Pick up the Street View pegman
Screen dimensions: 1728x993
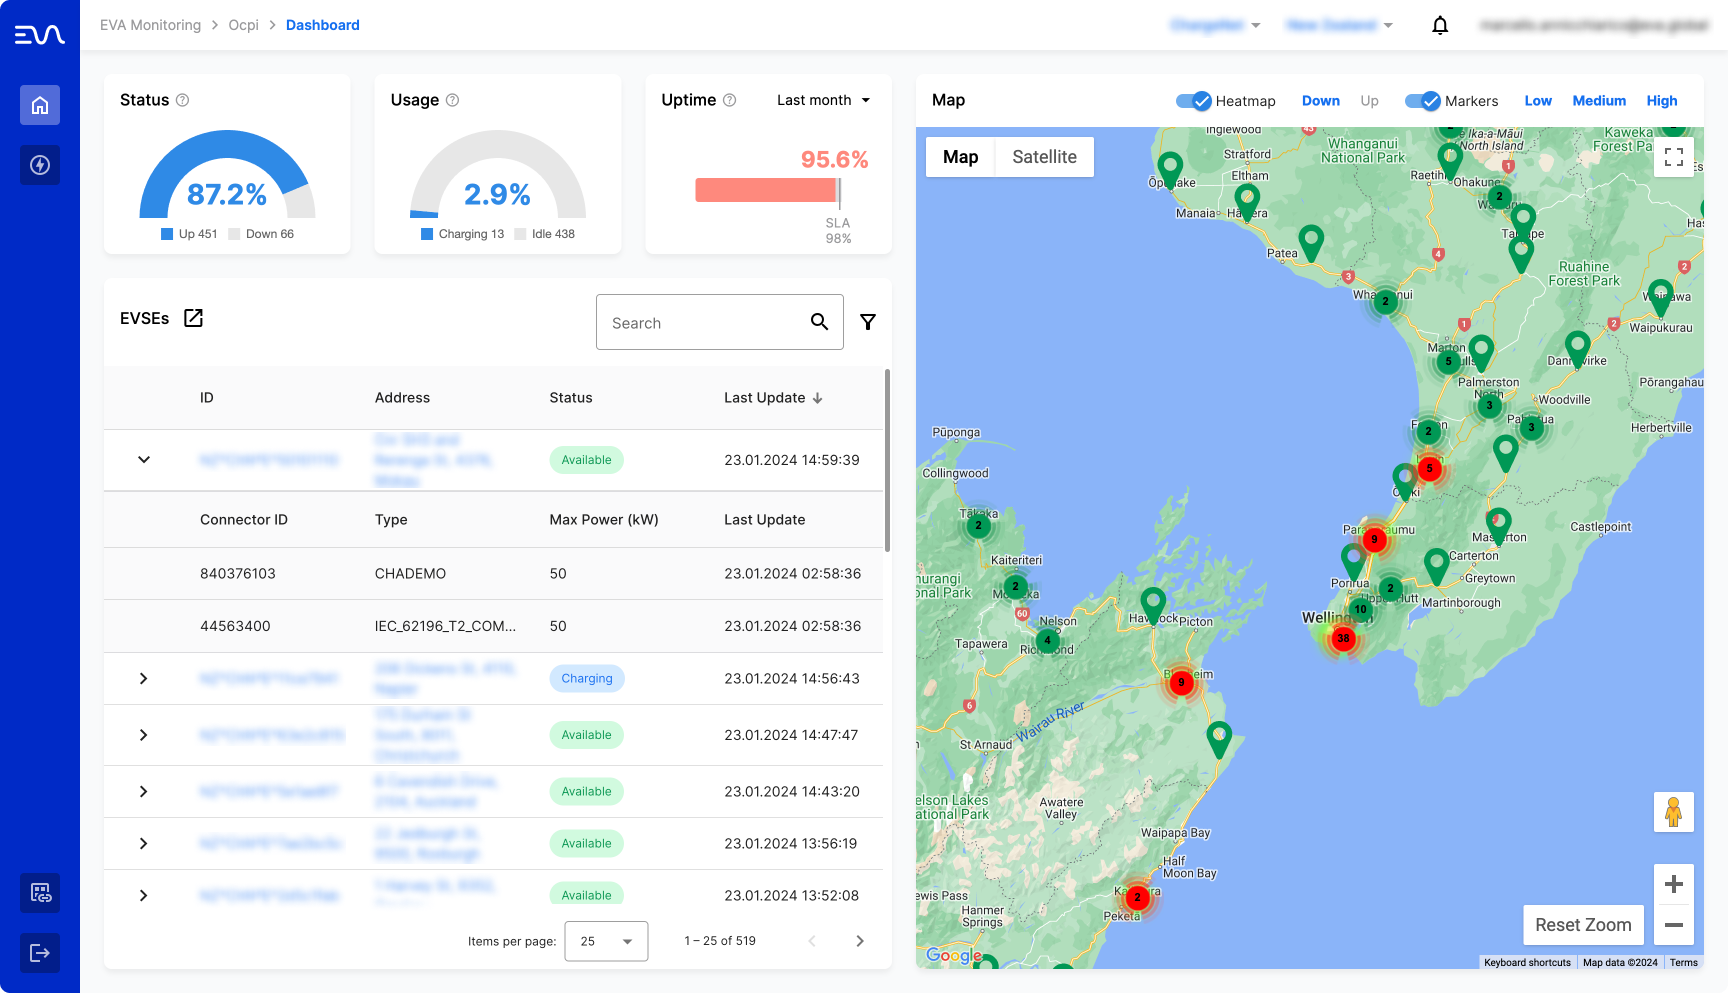(1674, 812)
